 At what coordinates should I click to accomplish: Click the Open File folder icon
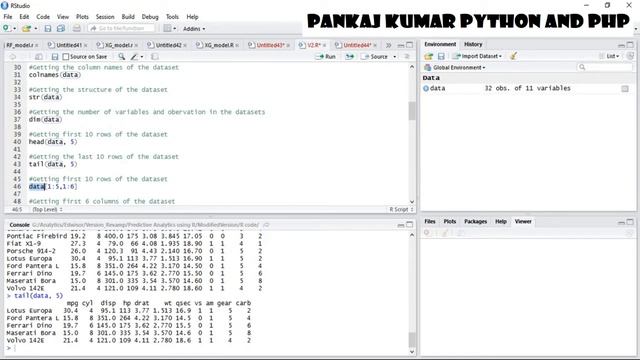tap(27, 29)
